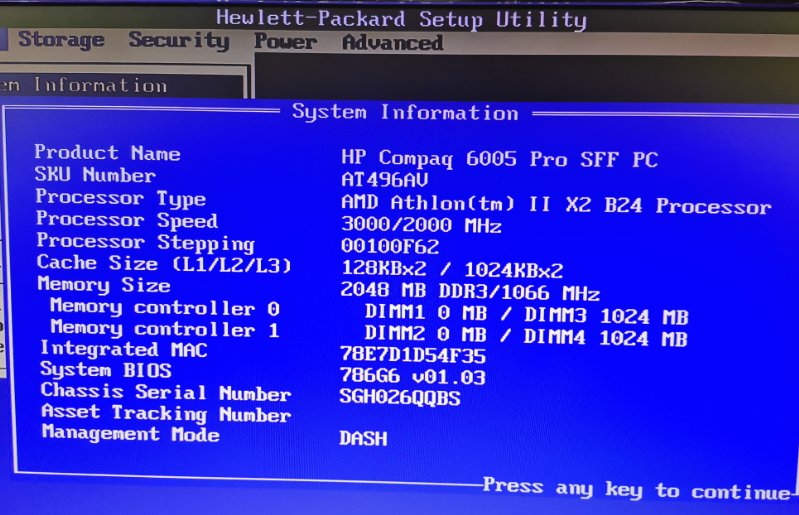
Task: Click the SKU Number label
Action: 95,174
